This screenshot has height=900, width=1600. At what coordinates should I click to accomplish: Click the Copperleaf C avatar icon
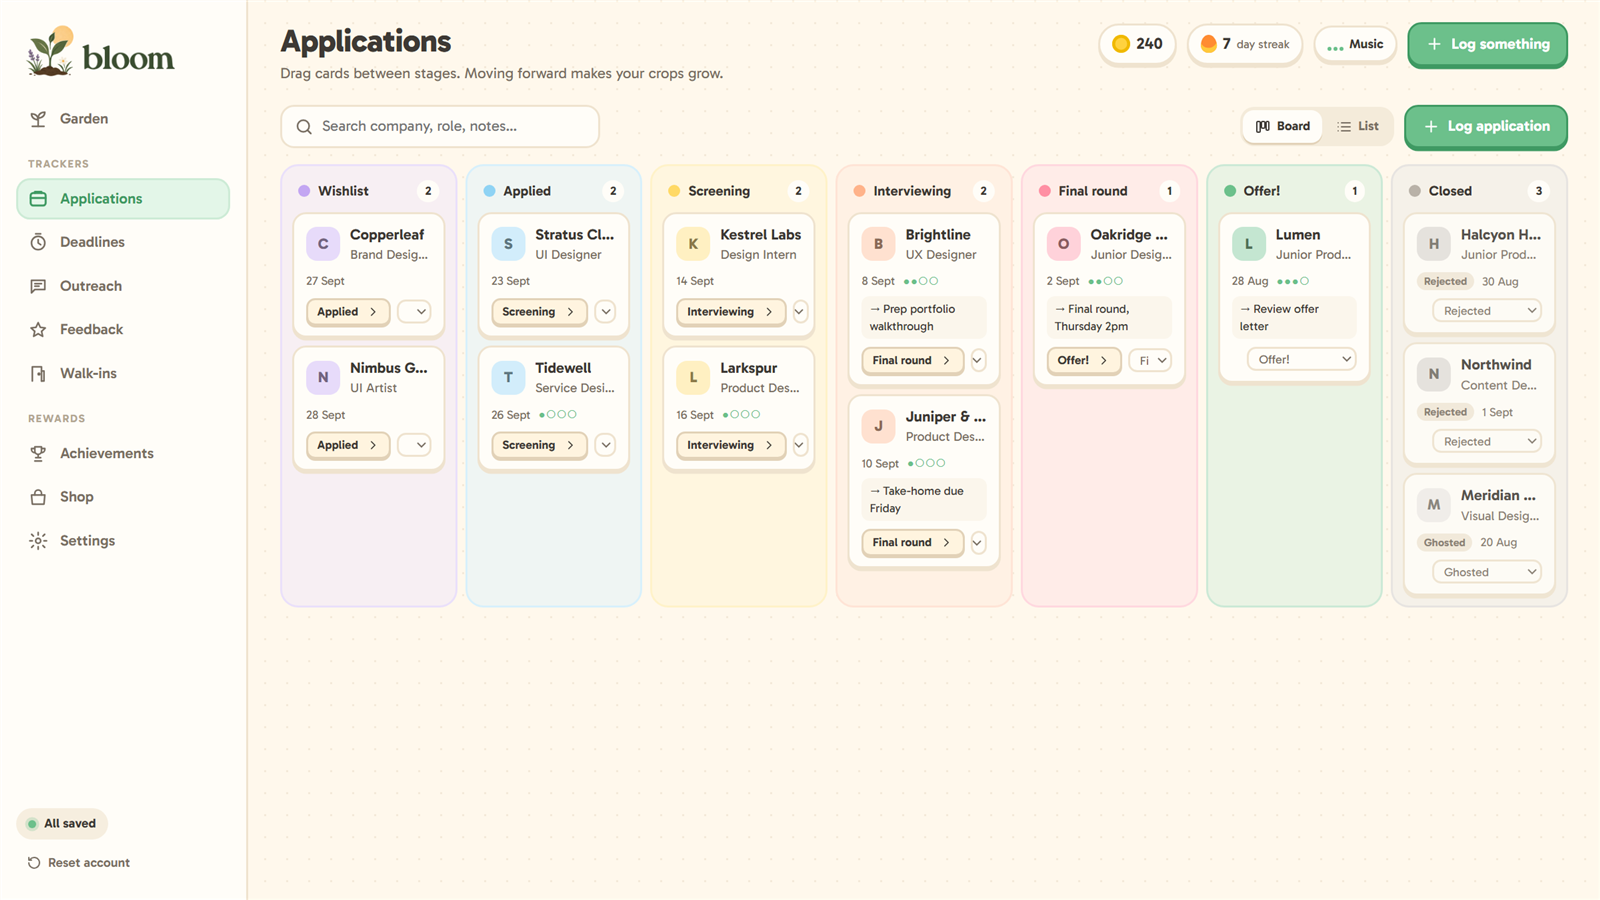point(323,244)
